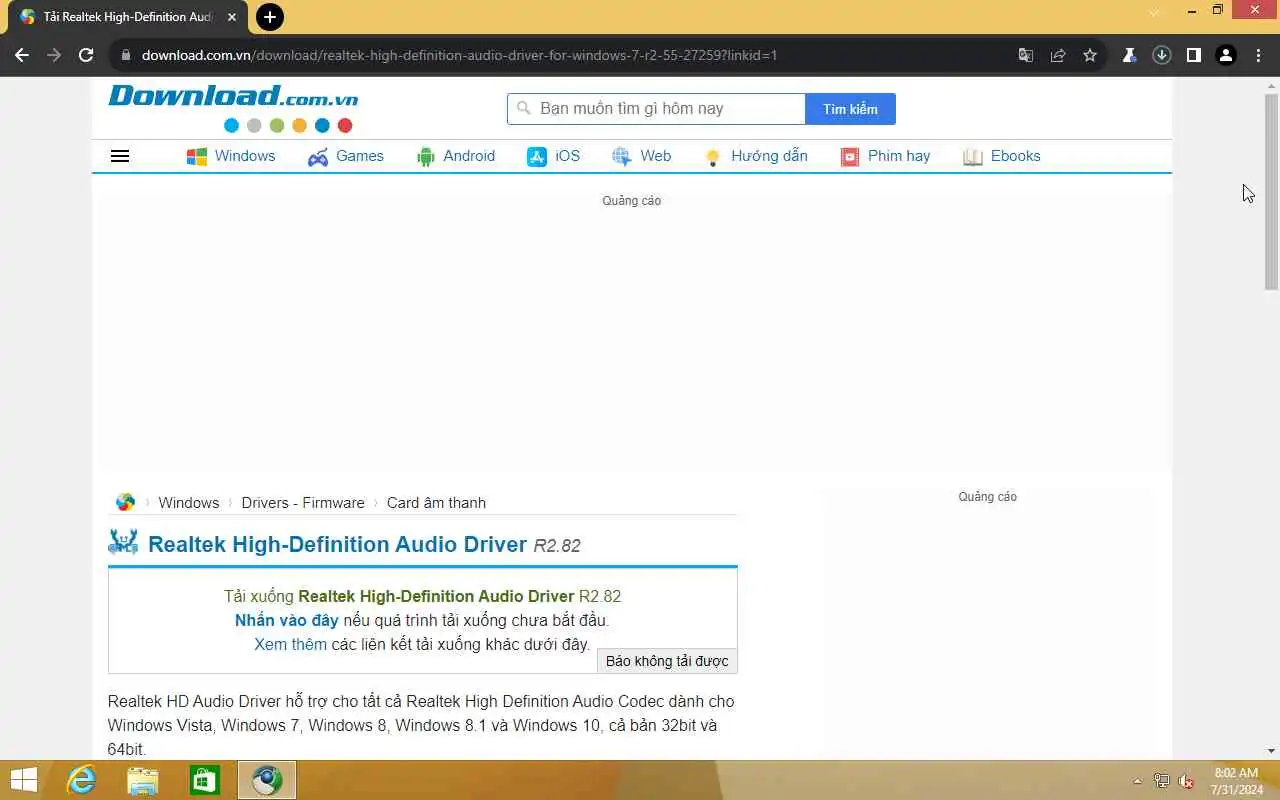Click the Tìm kiếm search button
The width and height of the screenshot is (1280, 800).
point(850,109)
